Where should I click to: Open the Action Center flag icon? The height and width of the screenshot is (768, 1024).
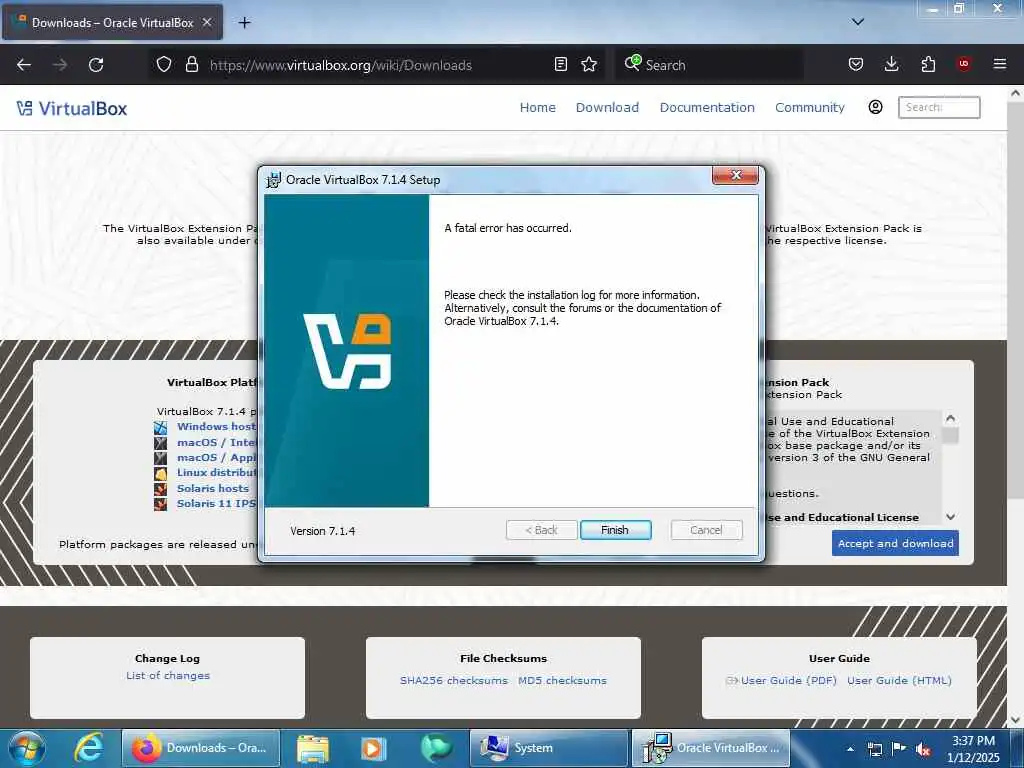point(899,749)
